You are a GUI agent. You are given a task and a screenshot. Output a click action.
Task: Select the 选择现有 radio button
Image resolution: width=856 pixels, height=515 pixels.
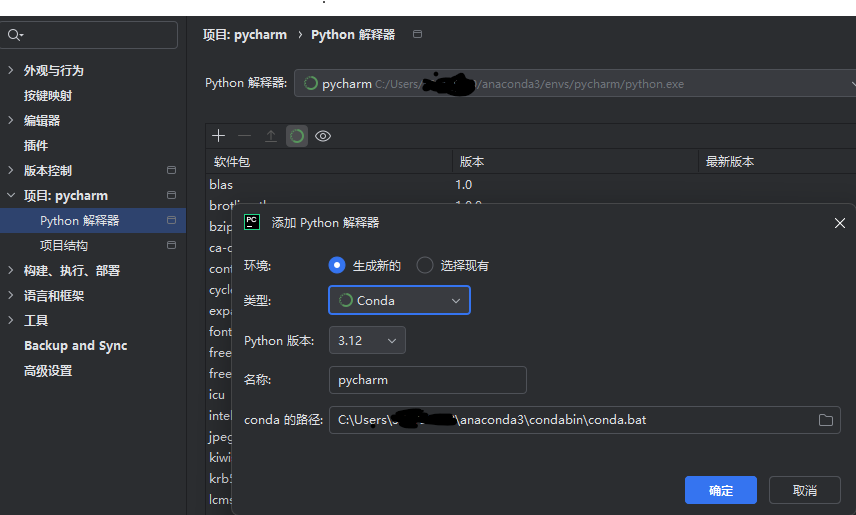pyautogui.click(x=425, y=265)
